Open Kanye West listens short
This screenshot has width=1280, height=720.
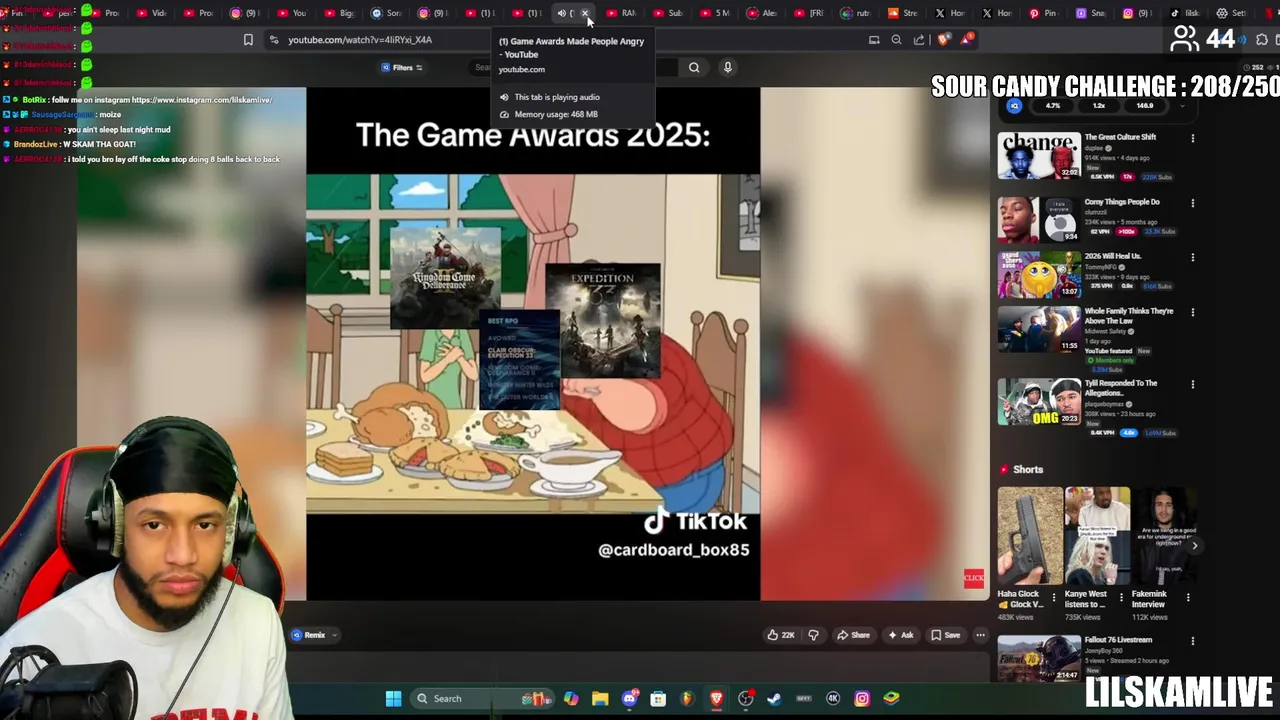coord(1097,535)
